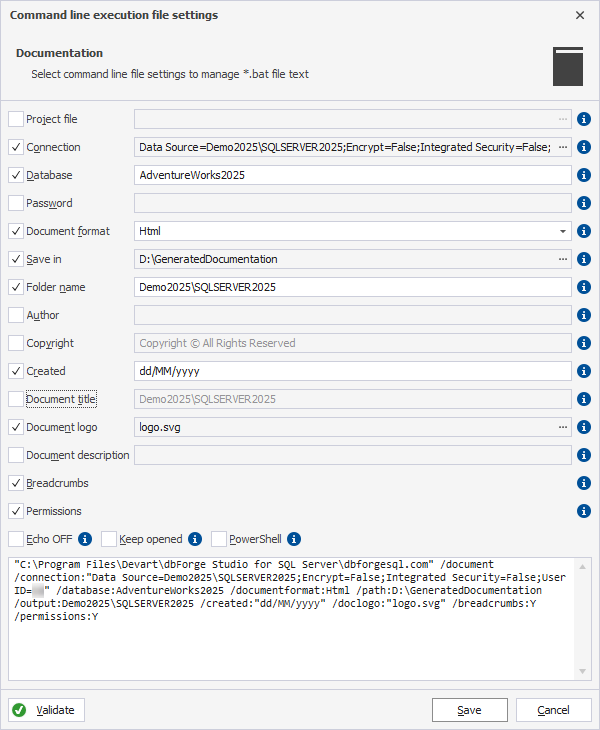Click info icon beside Echo OFF
Image resolution: width=600 pixels, height=730 pixels.
tap(85, 539)
